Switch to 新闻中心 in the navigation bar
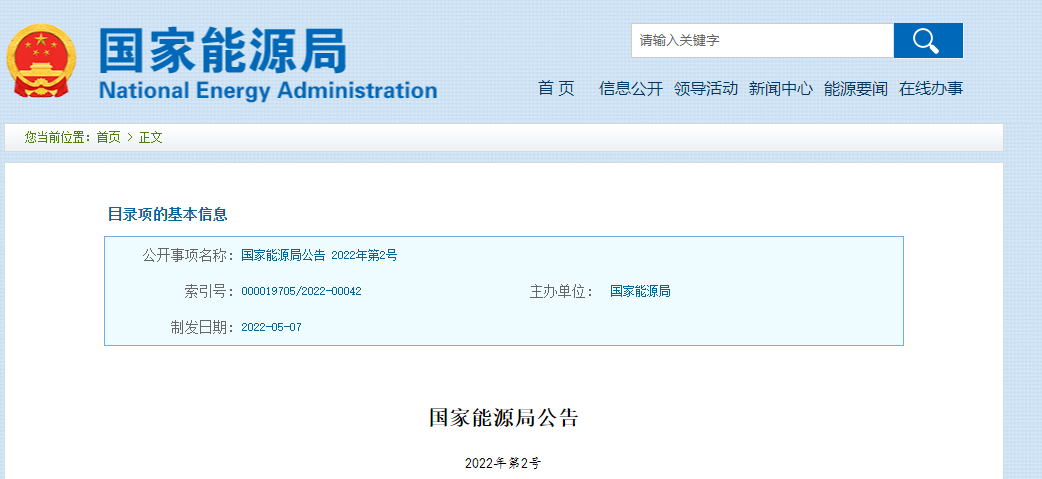Screen dimensions: 1042x479 coord(781,89)
